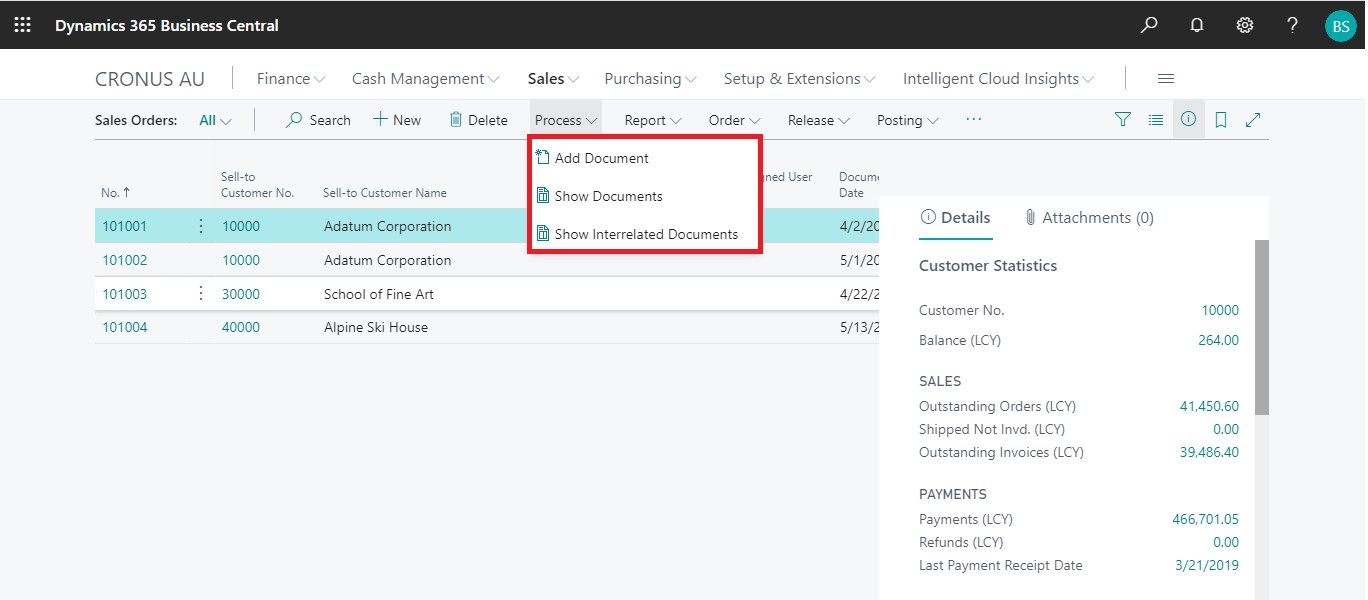The image size is (1368, 600).
Task: Expand the Posting action menu
Action: [x=907, y=120]
